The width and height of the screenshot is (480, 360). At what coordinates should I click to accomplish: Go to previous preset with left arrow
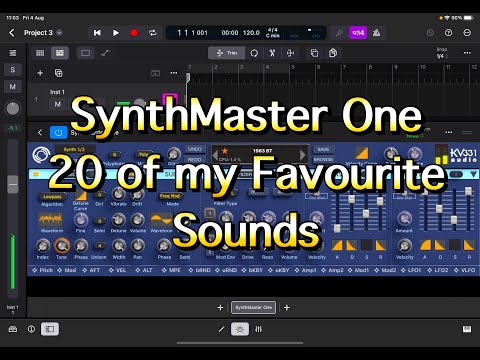pos(215,155)
